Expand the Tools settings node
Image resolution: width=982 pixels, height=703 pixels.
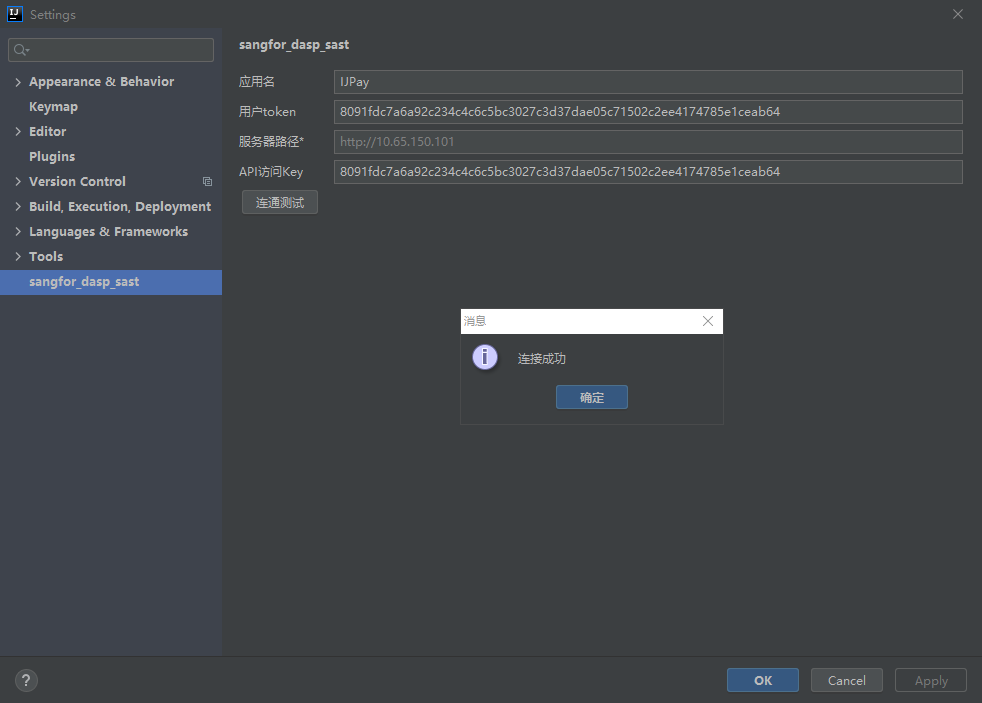(x=18, y=257)
